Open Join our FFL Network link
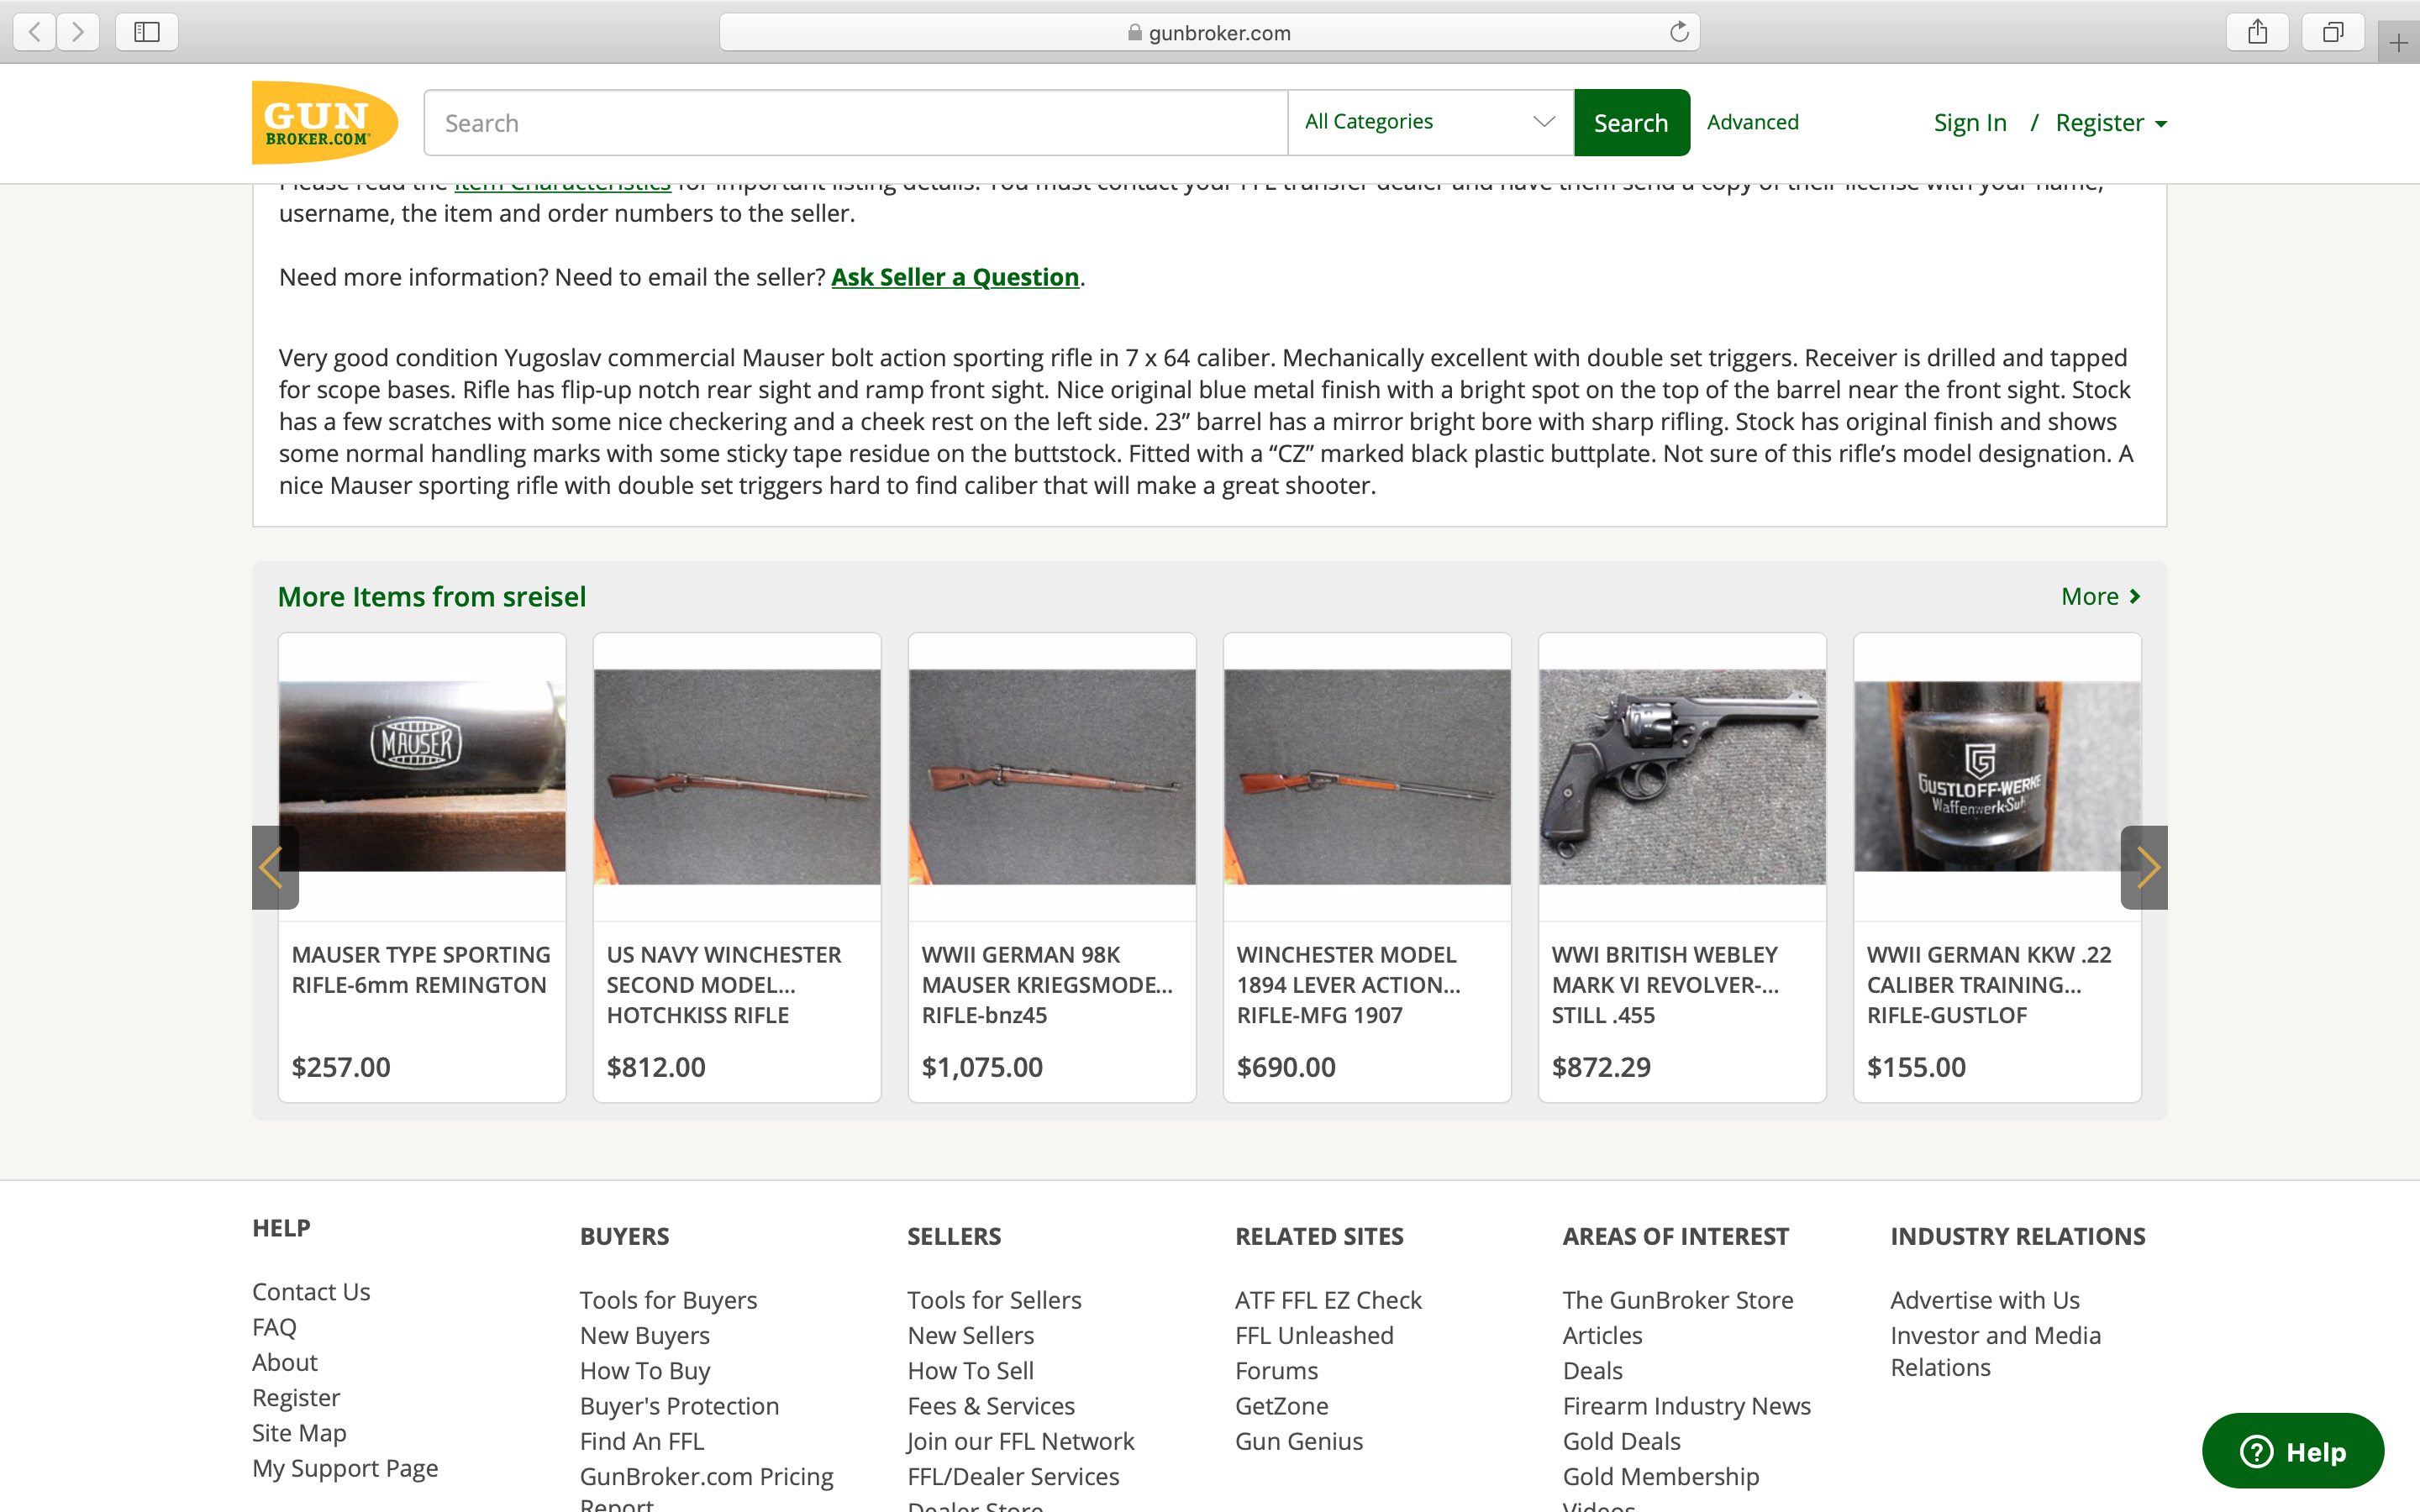 pos(1020,1441)
